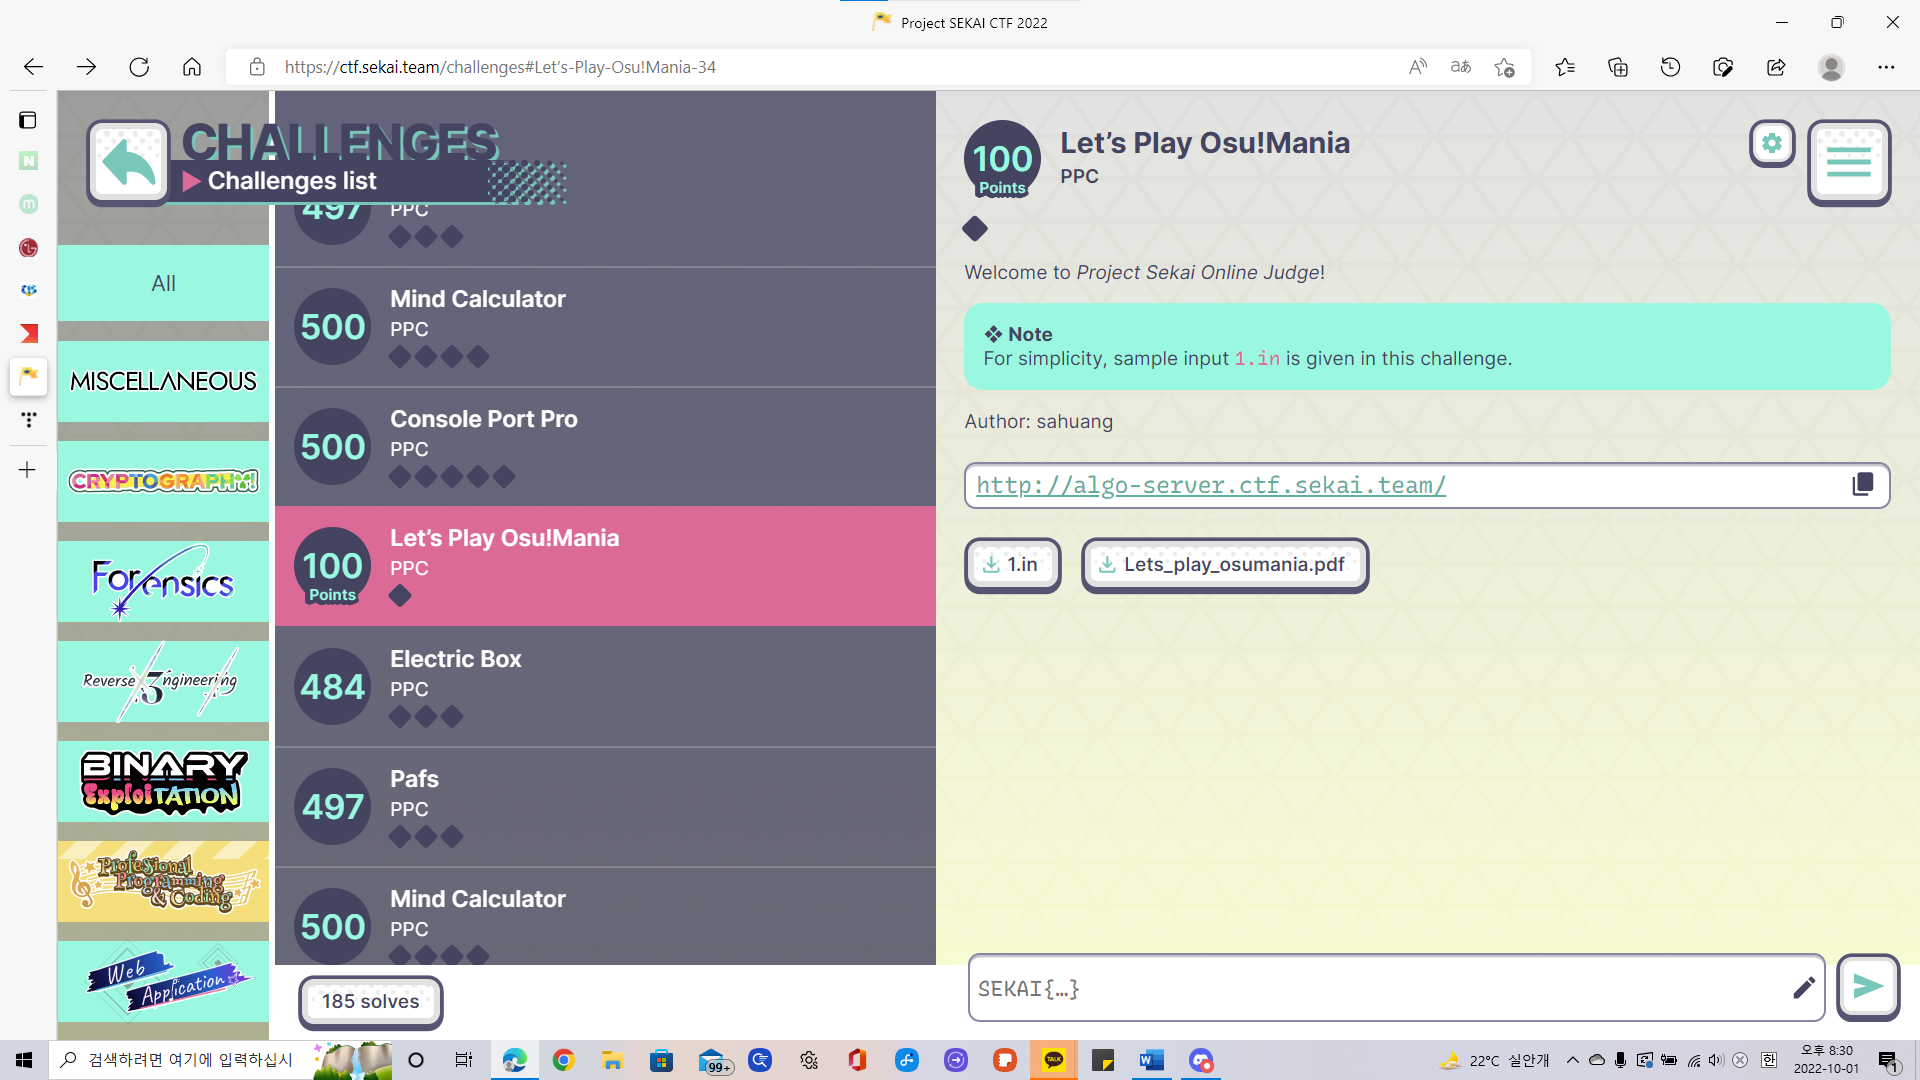This screenshot has height=1080, width=1920.
Task: Download Lets_play_osumania.pdf
Action: click(x=1224, y=565)
